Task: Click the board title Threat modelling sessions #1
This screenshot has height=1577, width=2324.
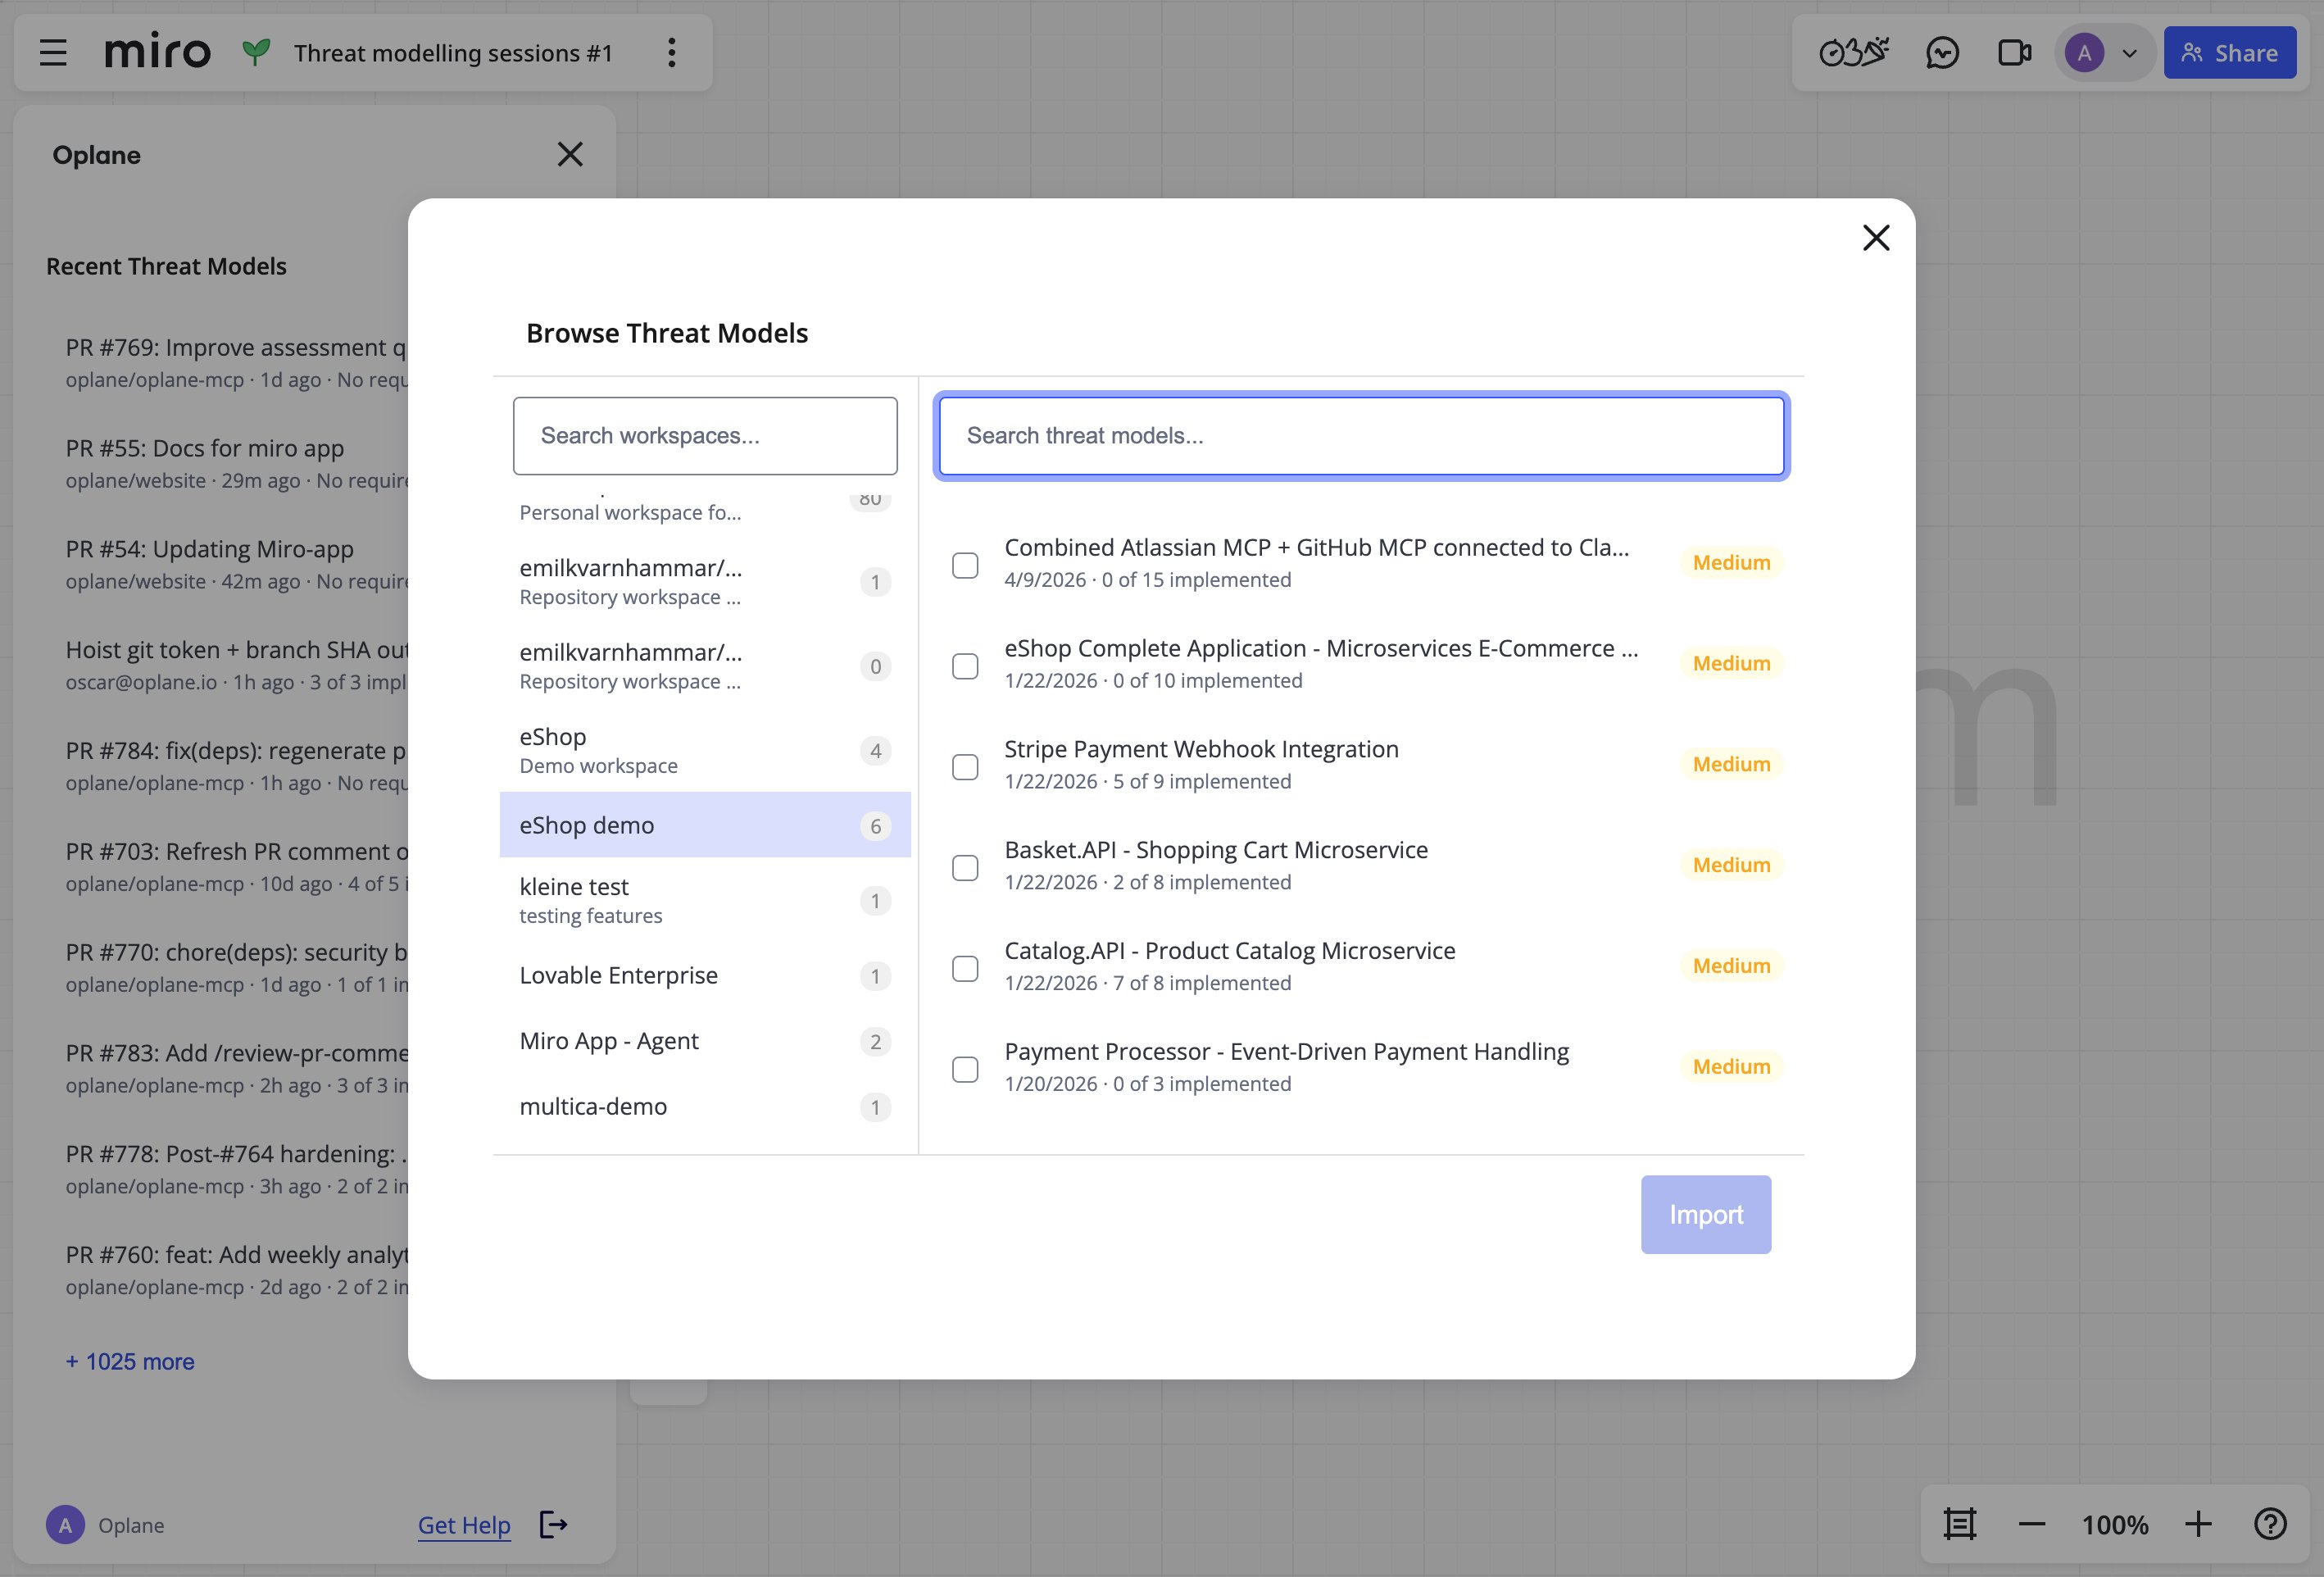Action: 453,53
